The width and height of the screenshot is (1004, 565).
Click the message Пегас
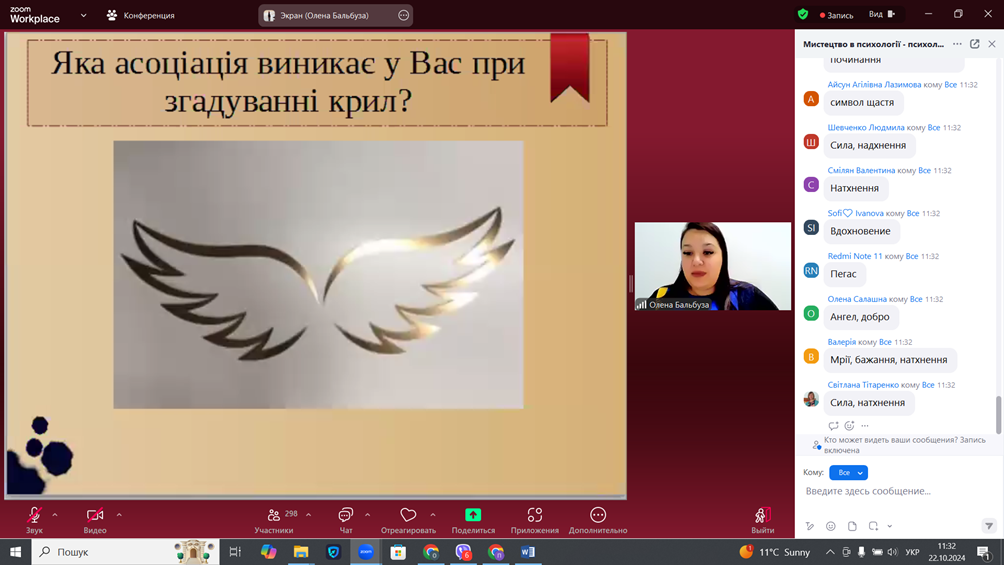click(843, 274)
